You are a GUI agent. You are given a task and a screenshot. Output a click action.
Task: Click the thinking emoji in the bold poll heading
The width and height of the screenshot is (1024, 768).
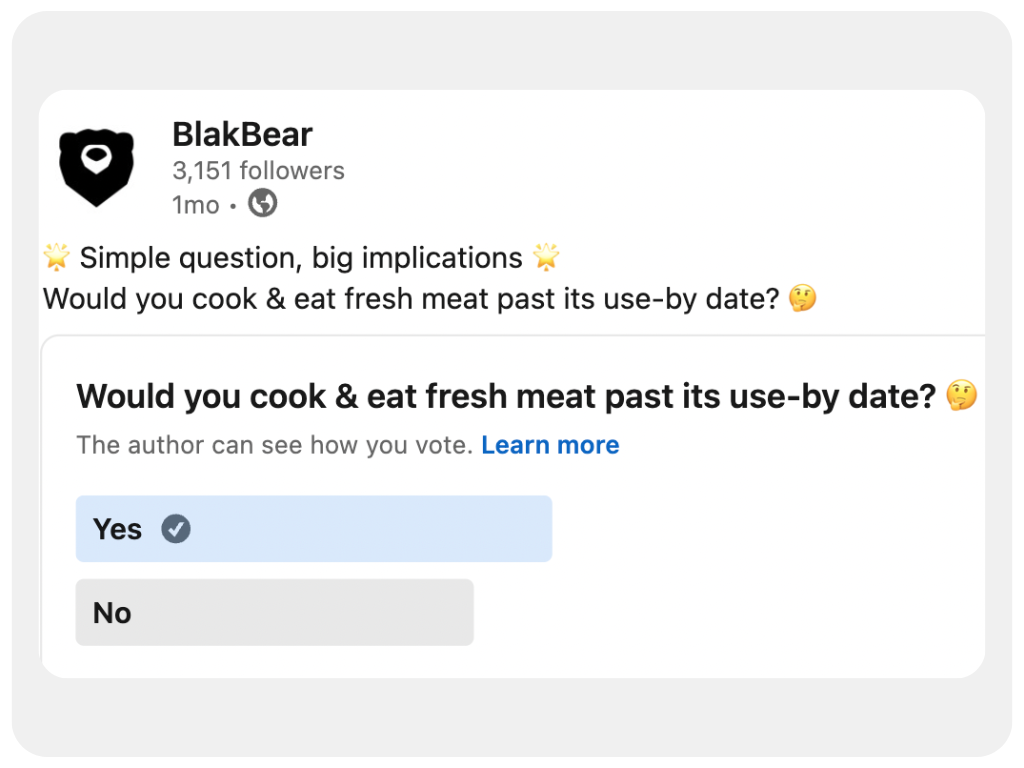[x=961, y=397]
